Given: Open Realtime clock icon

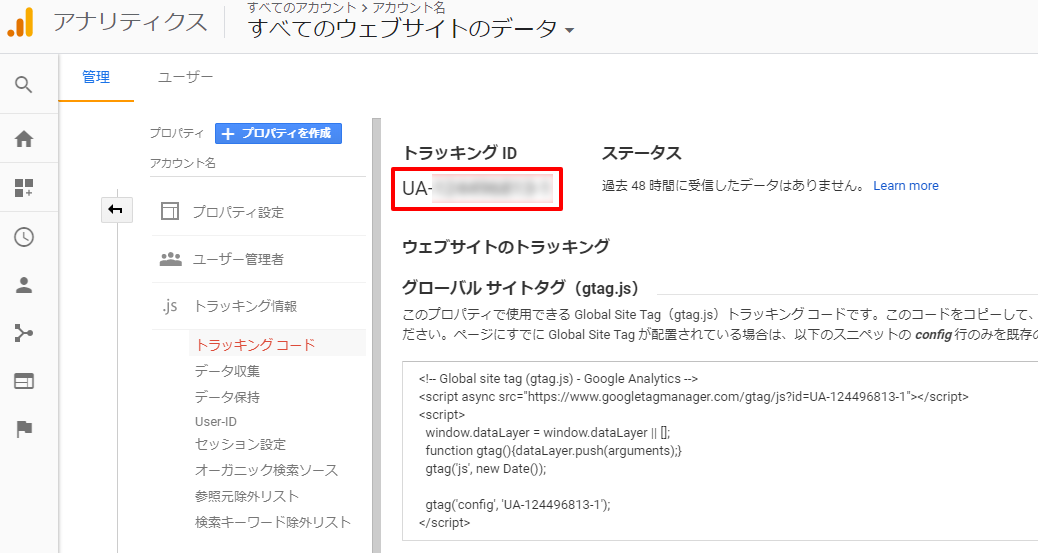Looking at the screenshot, I should tap(24, 237).
